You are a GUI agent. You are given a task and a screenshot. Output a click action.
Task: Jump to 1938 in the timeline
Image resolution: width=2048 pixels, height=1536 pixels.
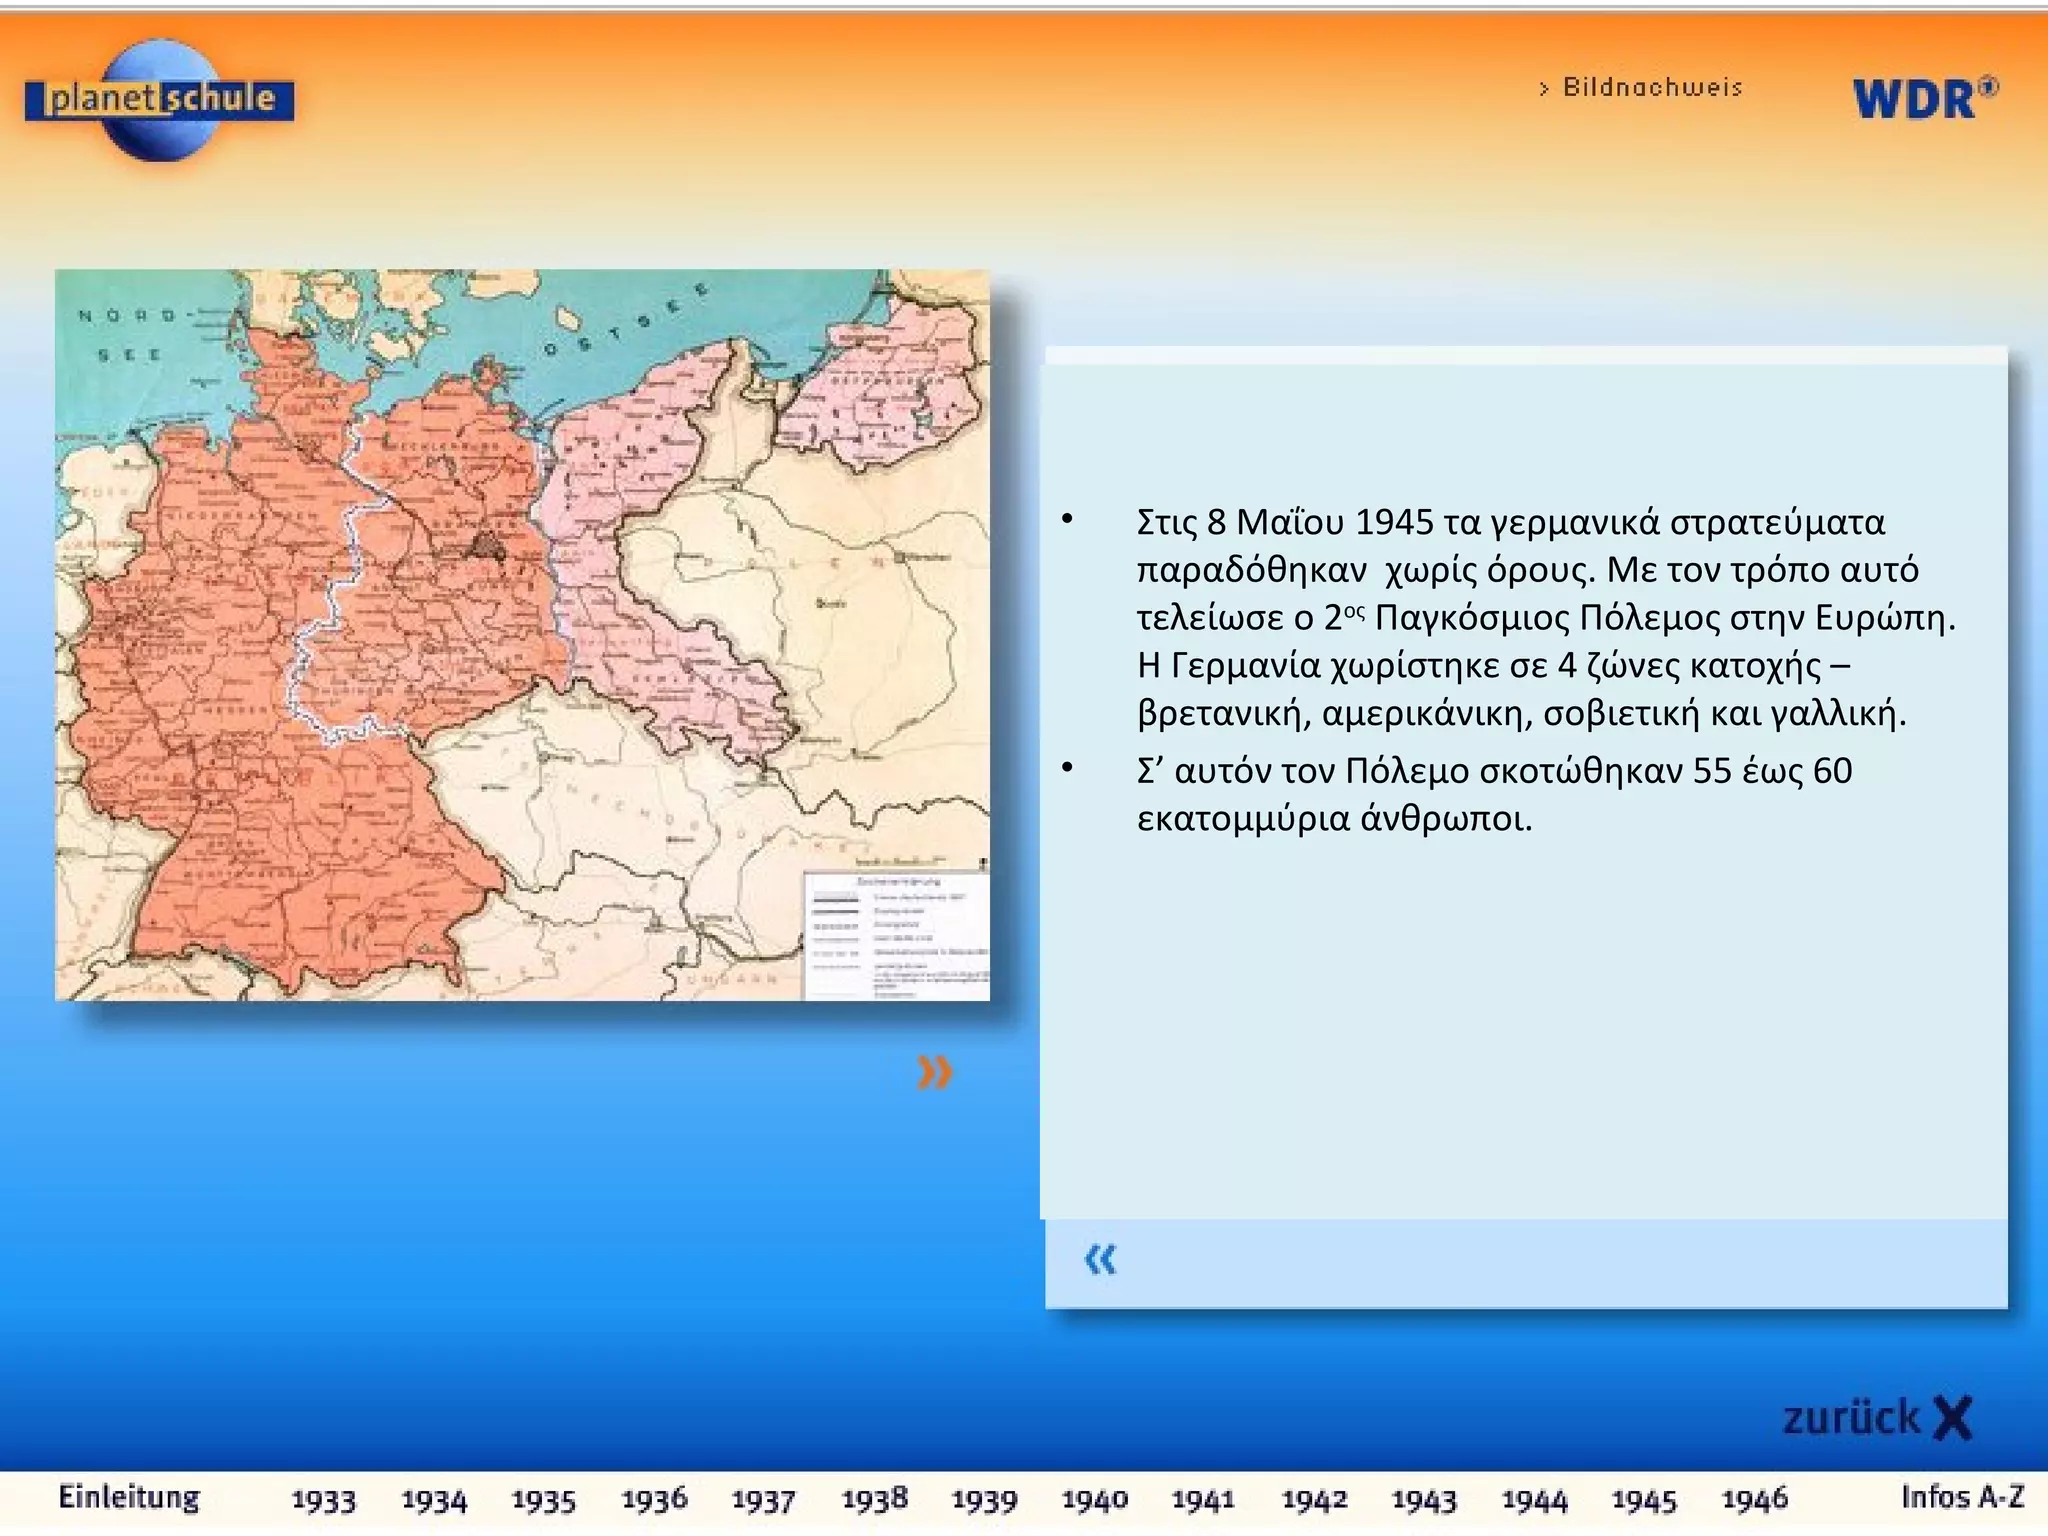click(x=874, y=1499)
